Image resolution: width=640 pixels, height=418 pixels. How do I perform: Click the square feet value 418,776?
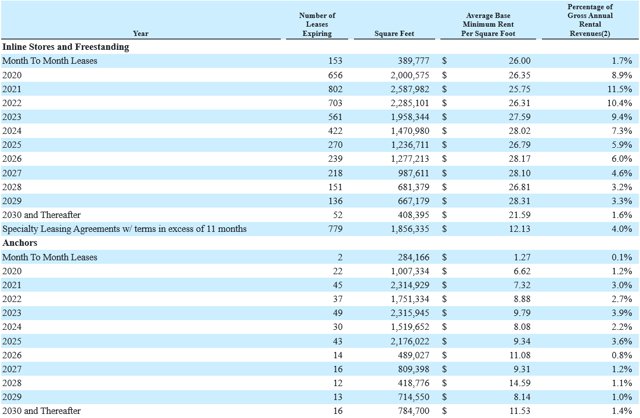pos(413,383)
